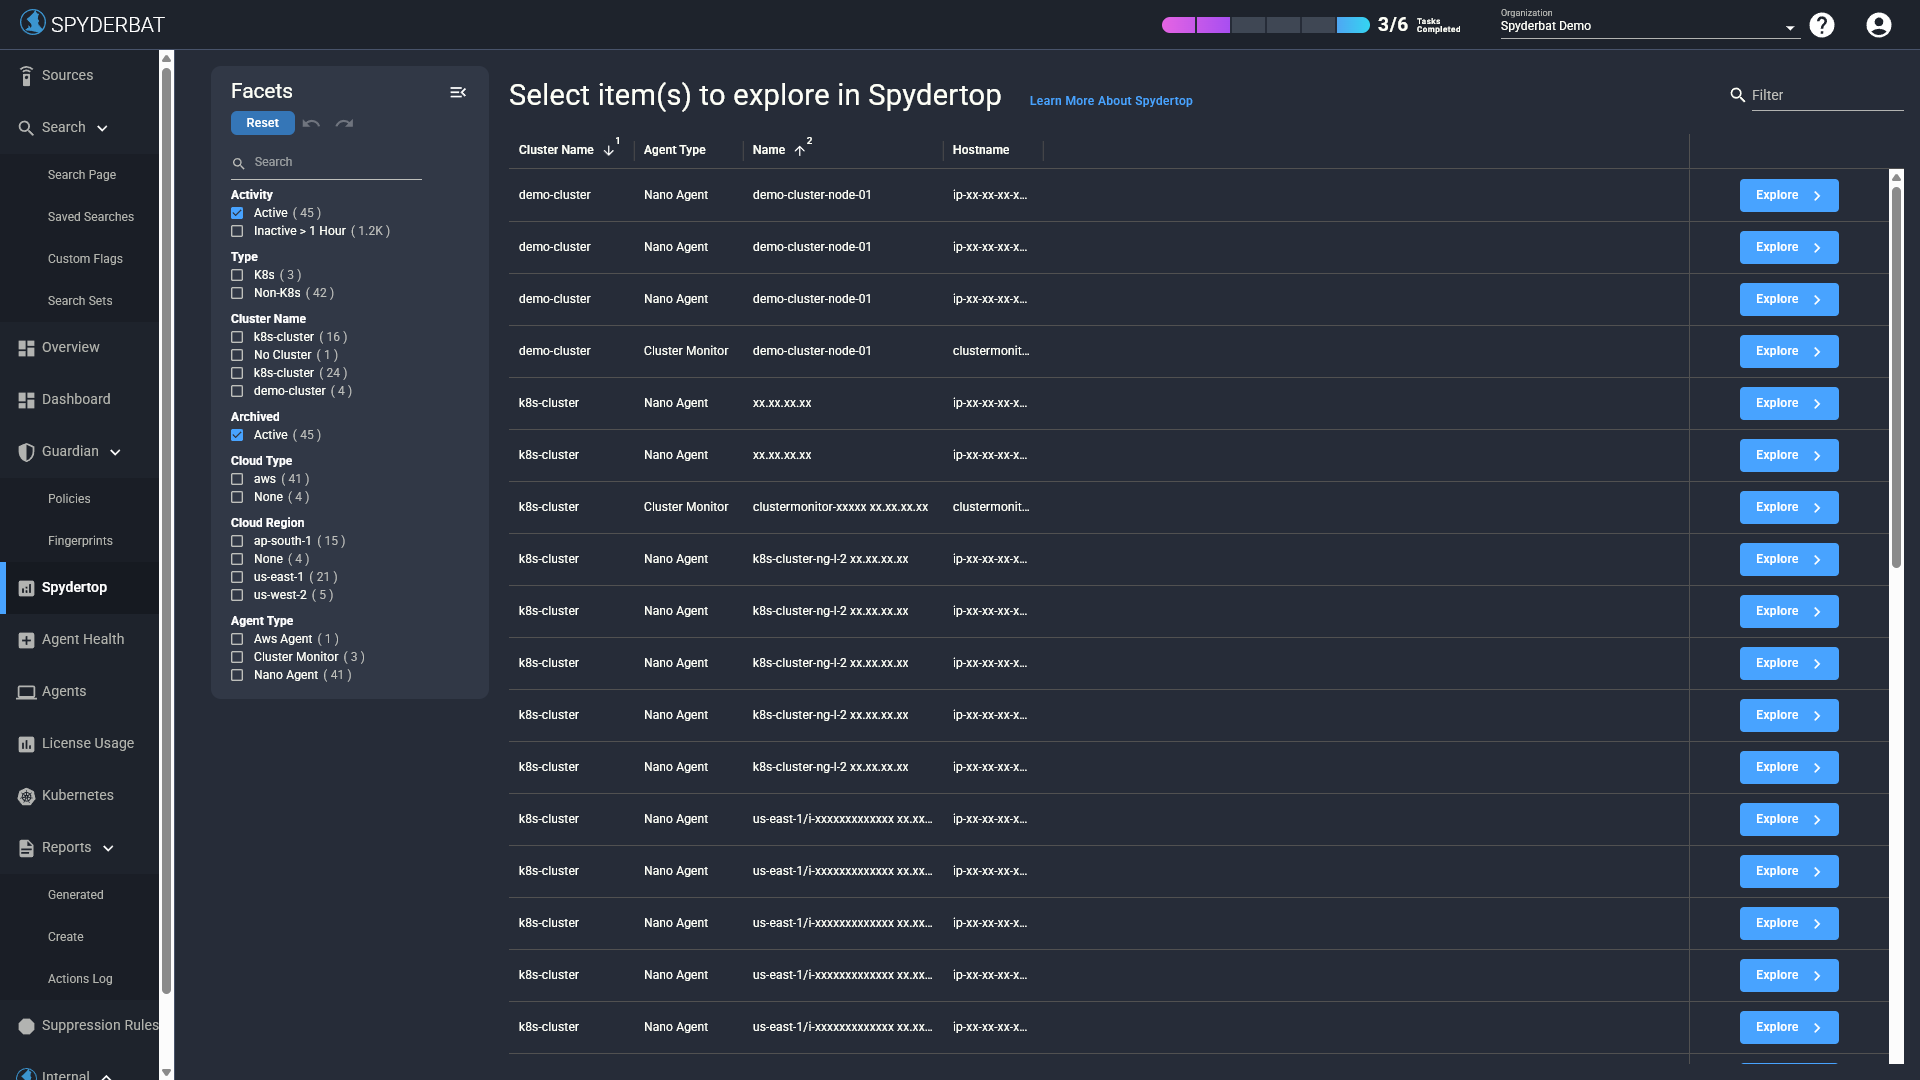This screenshot has width=1920, height=1080.
Task: Open the Dashboard from the sidebar
Action: click(x=25, y=399)
